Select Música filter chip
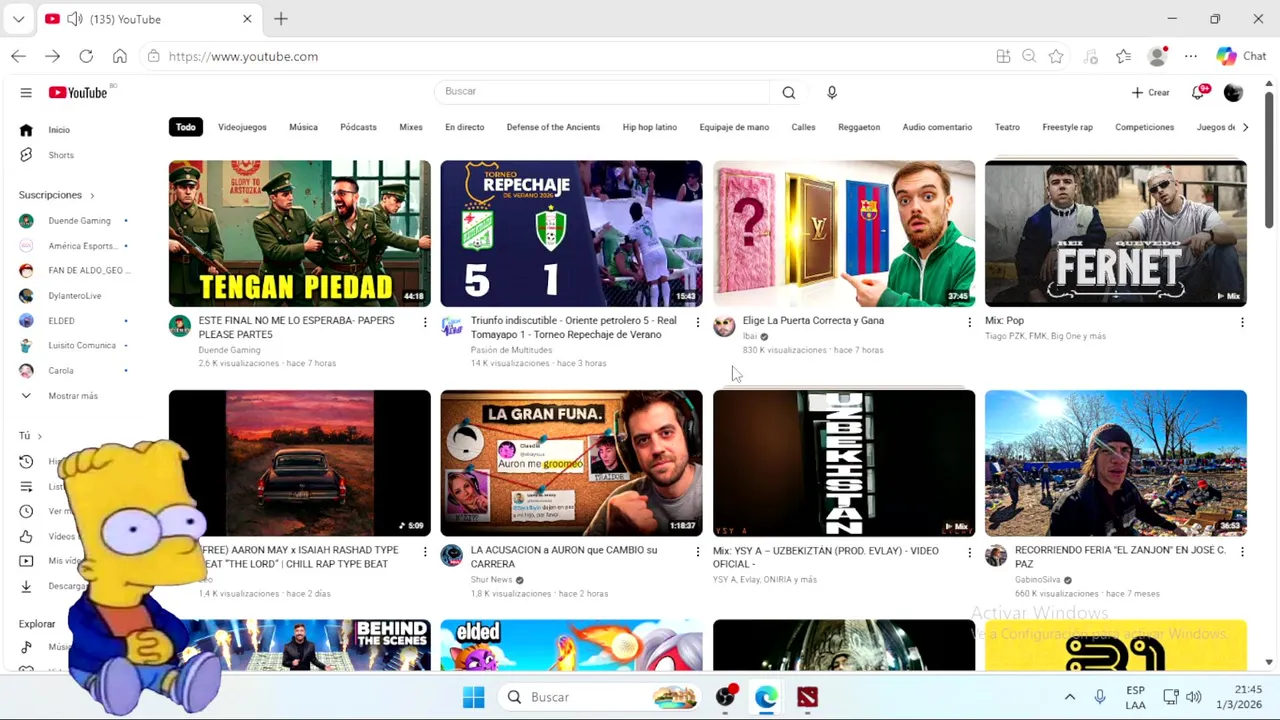Image resolution: width=1280 pixels, height=720 pixels. 303,127
